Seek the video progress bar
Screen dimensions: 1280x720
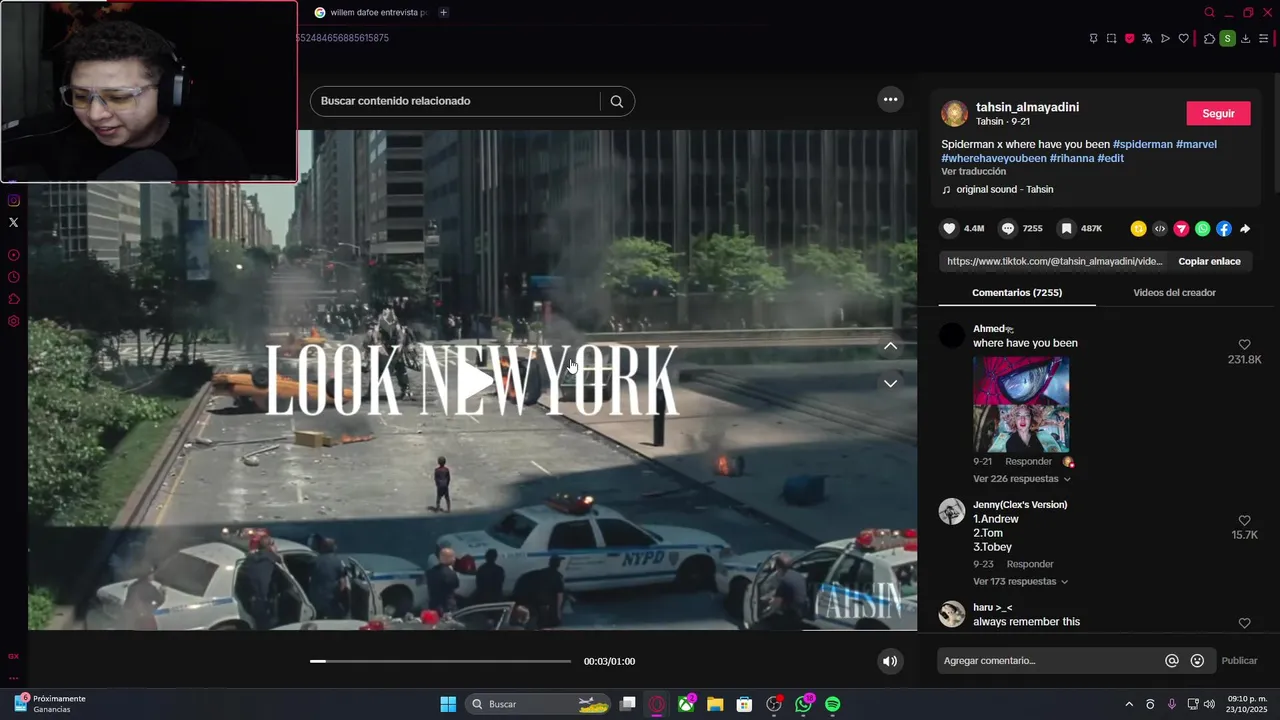point(440,661)
